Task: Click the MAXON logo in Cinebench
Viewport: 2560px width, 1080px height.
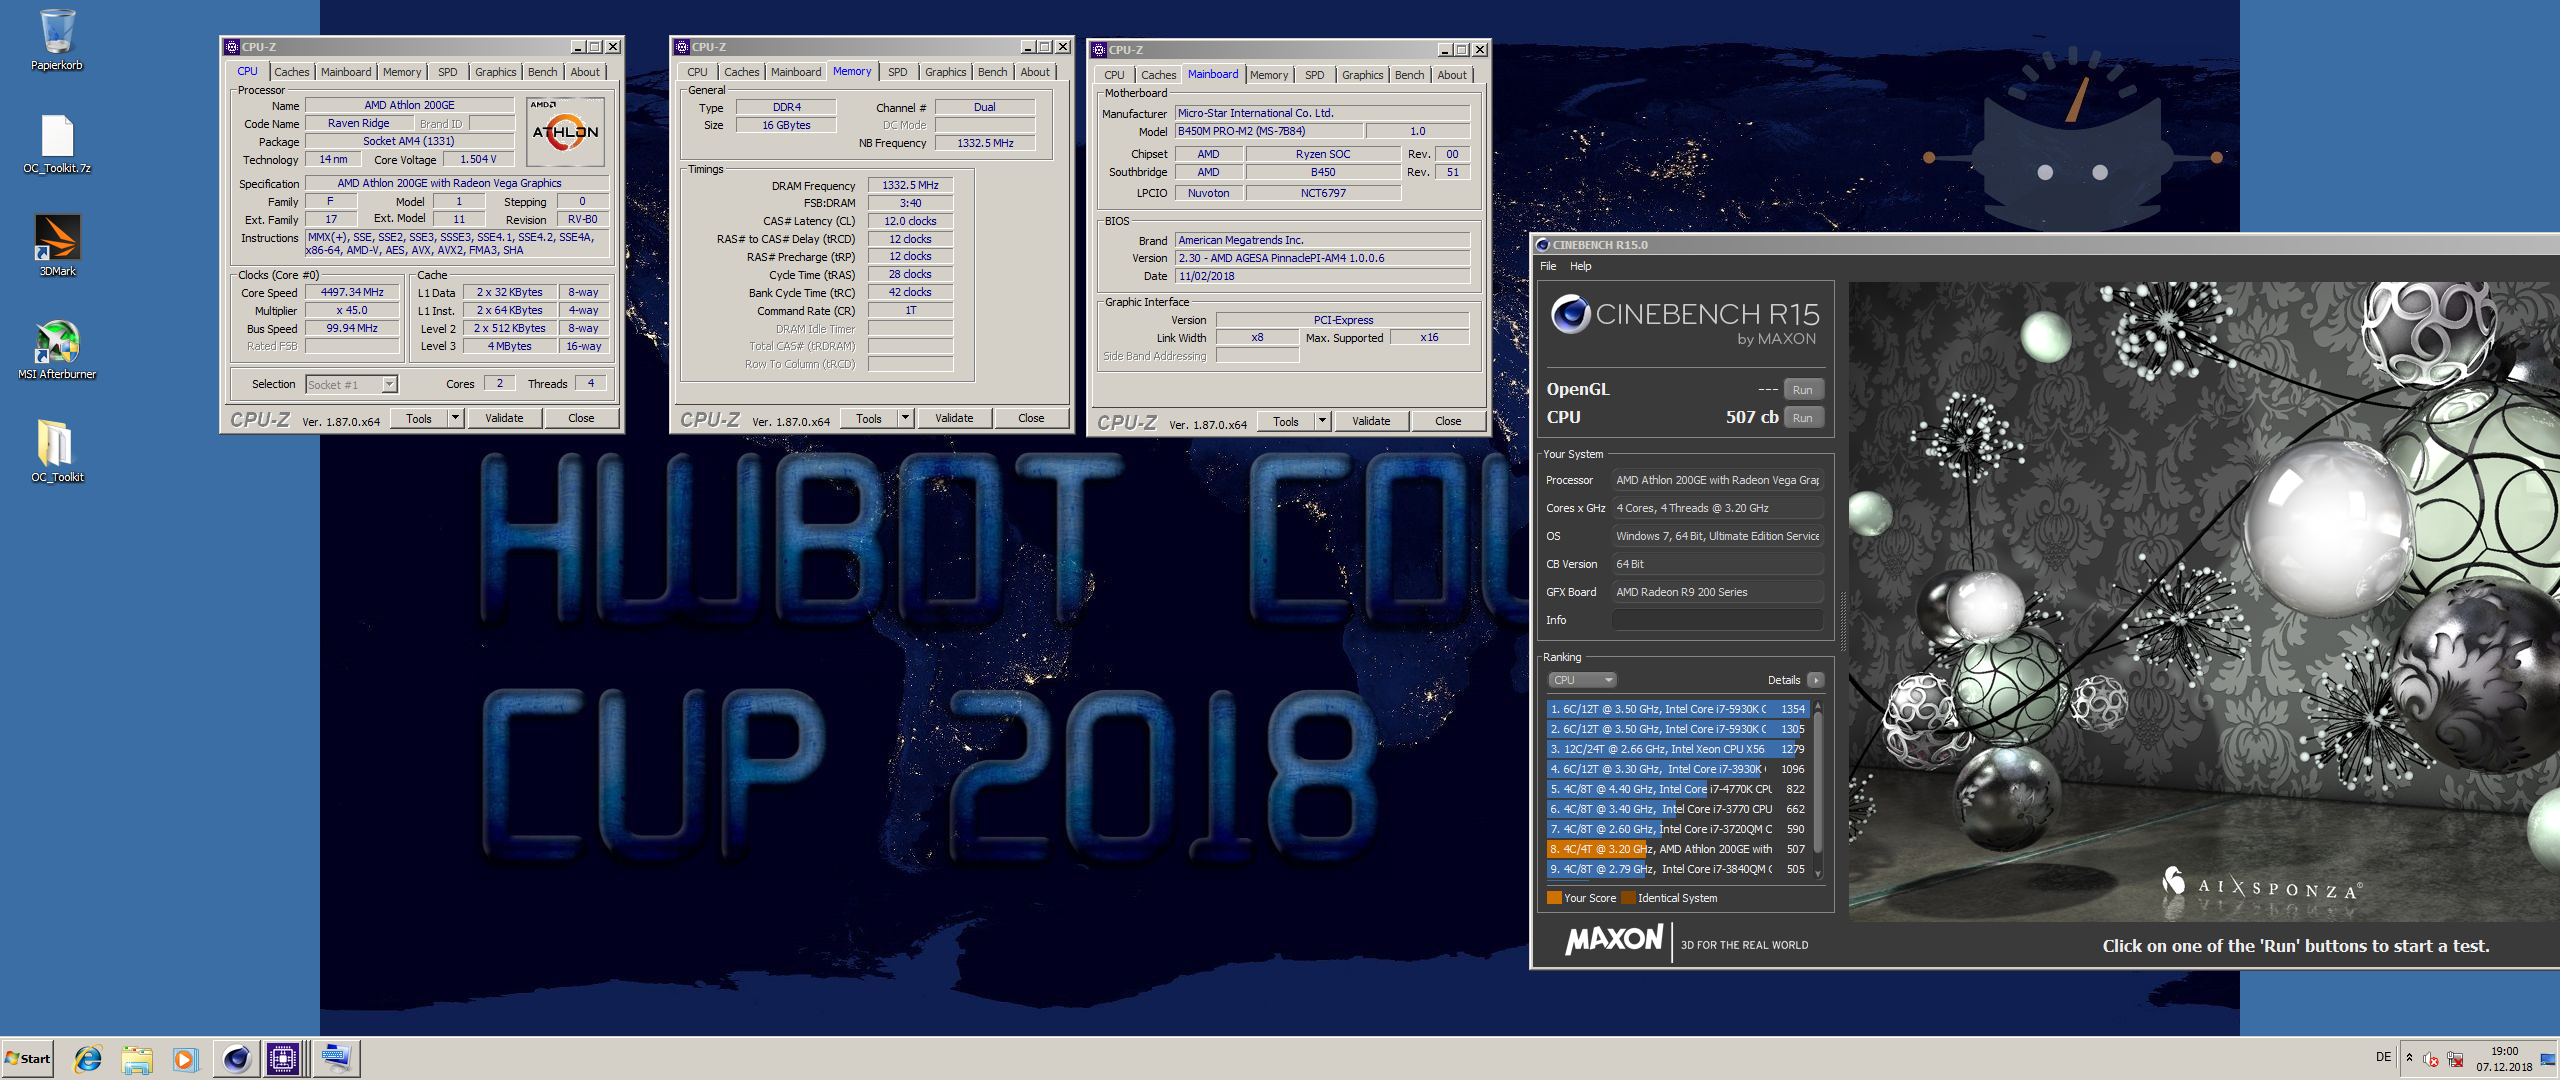Action: coord(1614,940)
